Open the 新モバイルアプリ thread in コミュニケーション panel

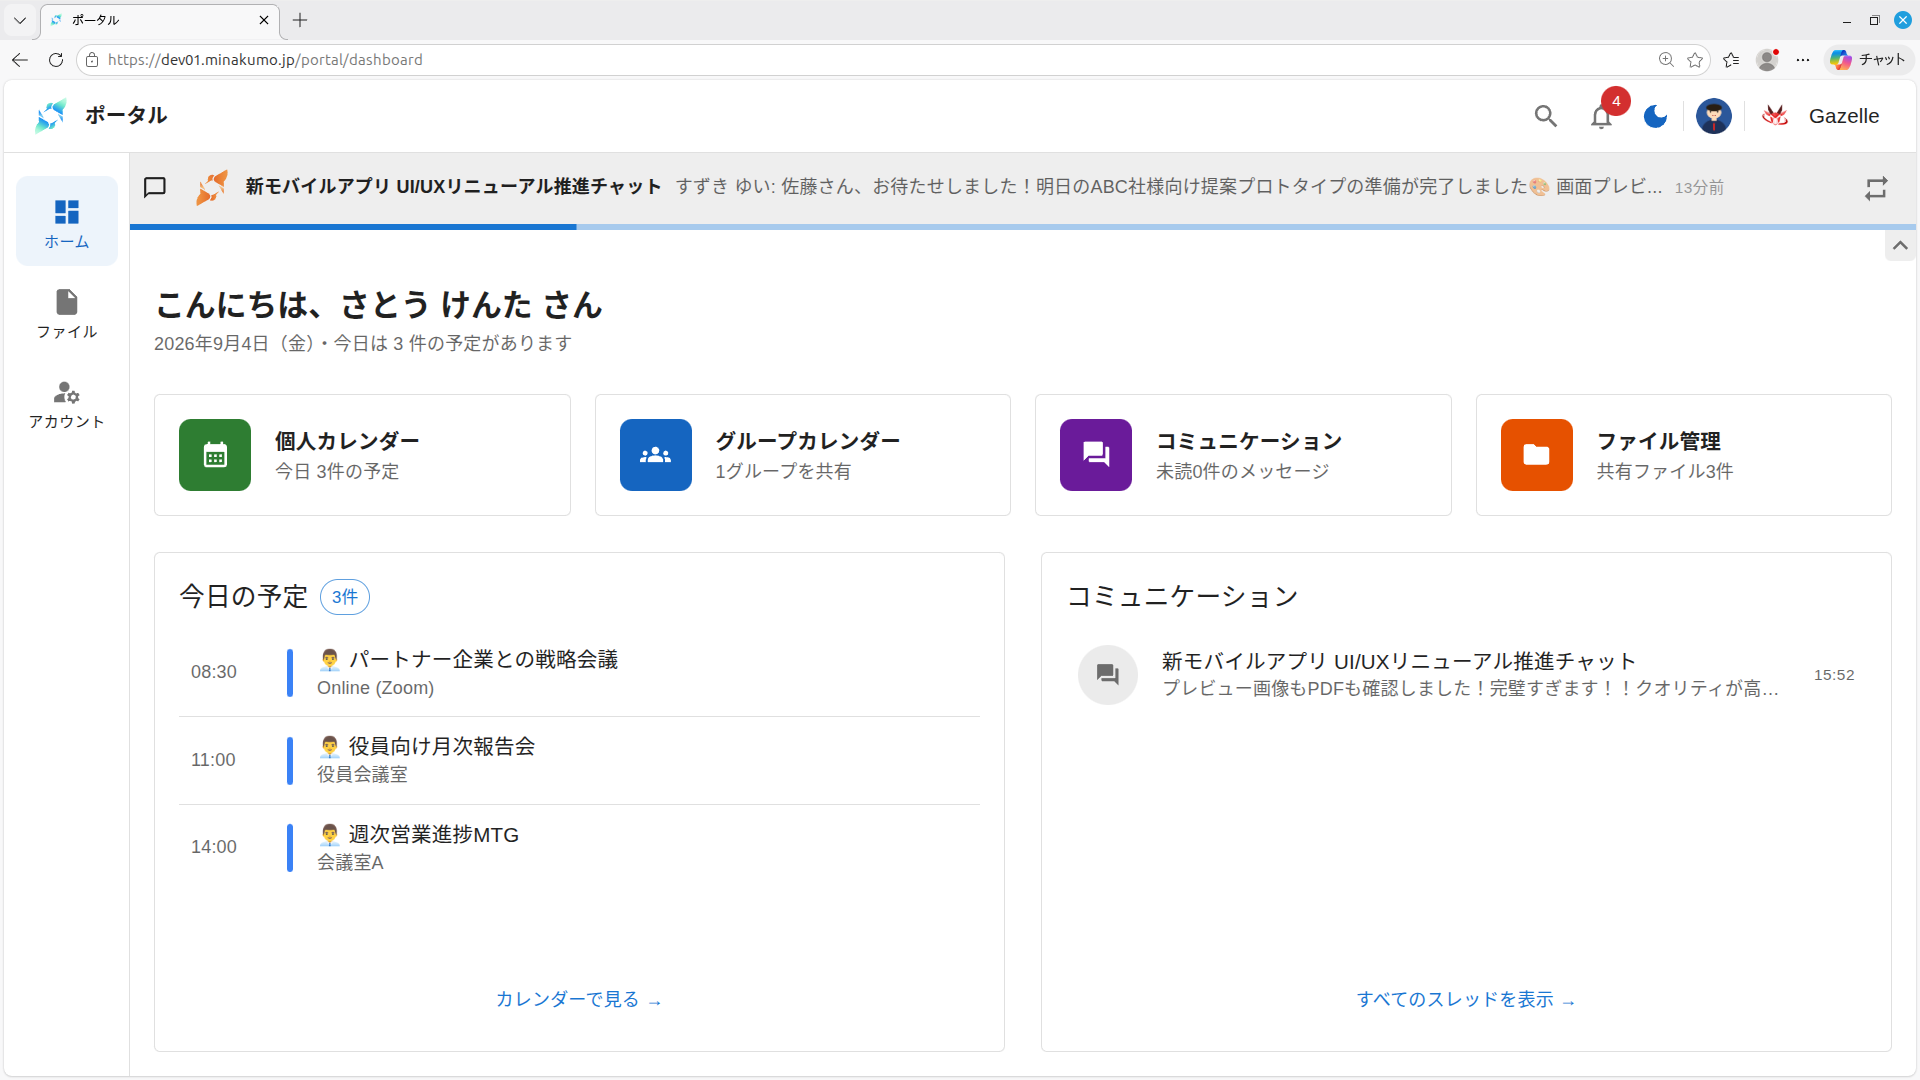point(1466,675)
